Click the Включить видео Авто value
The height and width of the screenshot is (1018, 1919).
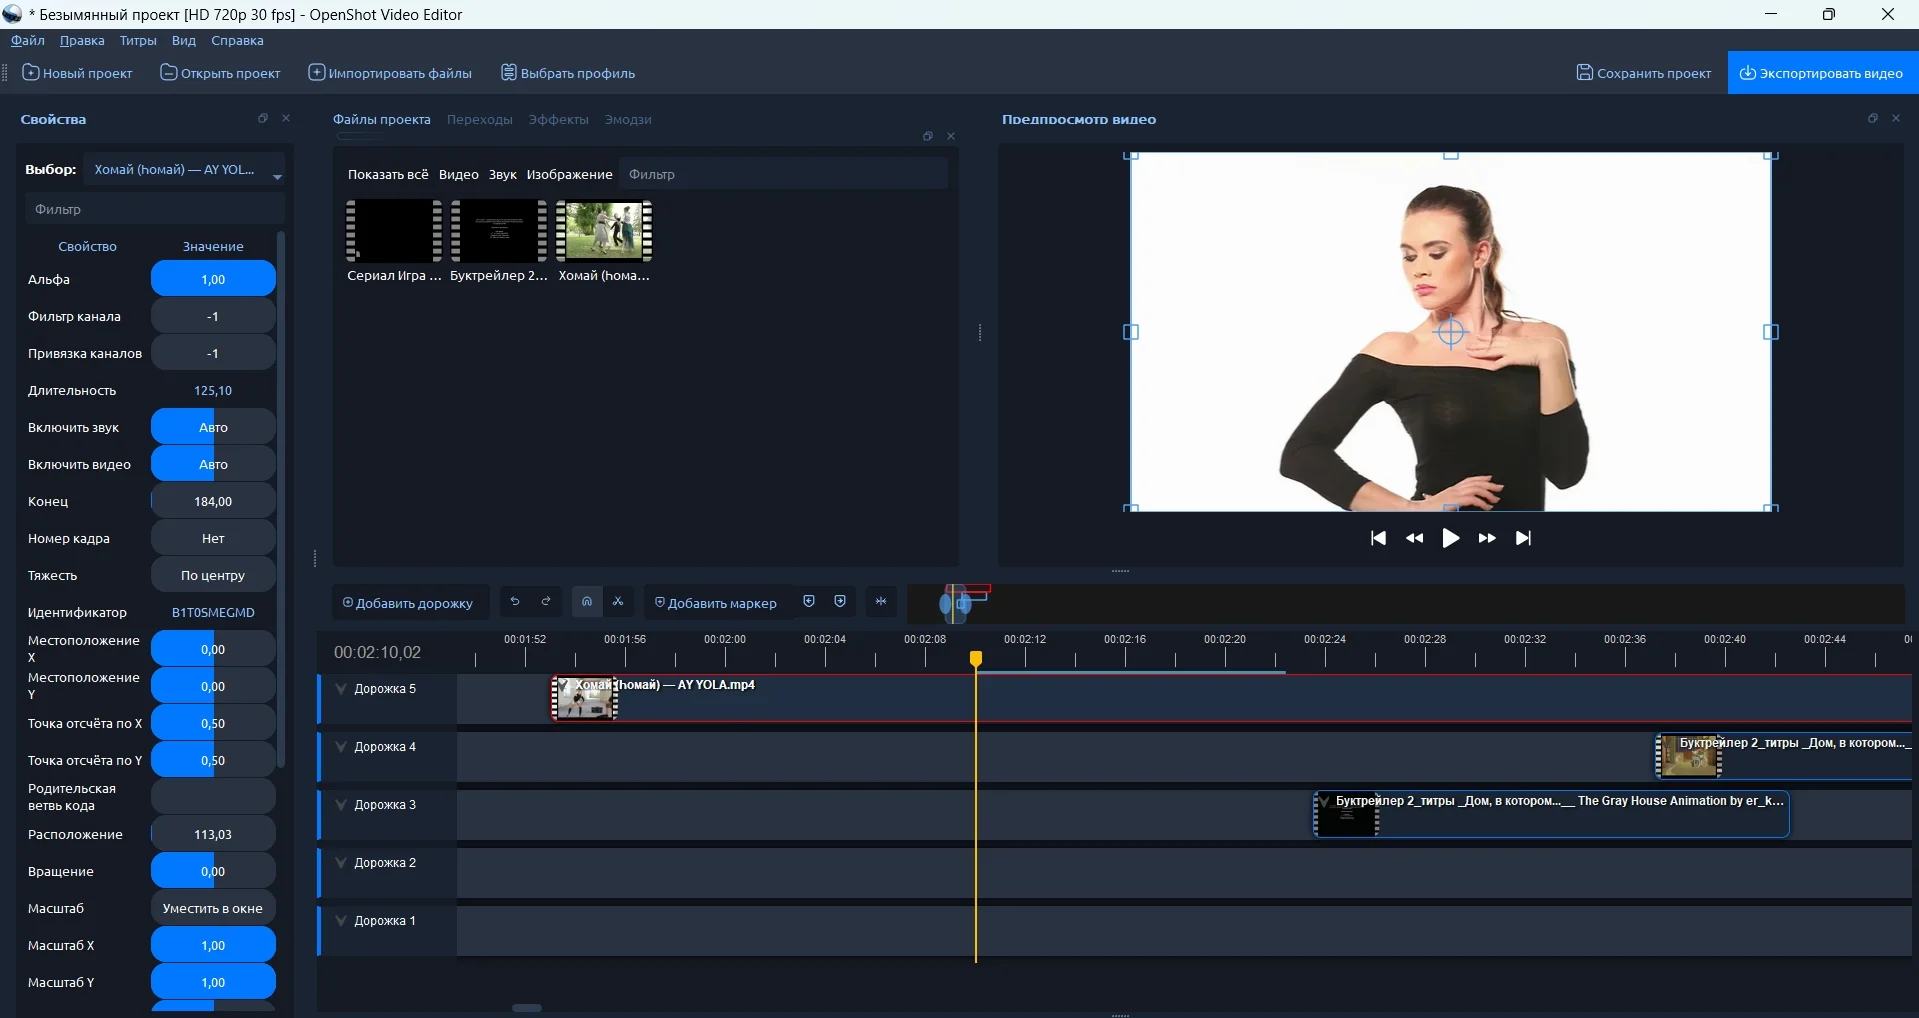click(x=213, y=464)
